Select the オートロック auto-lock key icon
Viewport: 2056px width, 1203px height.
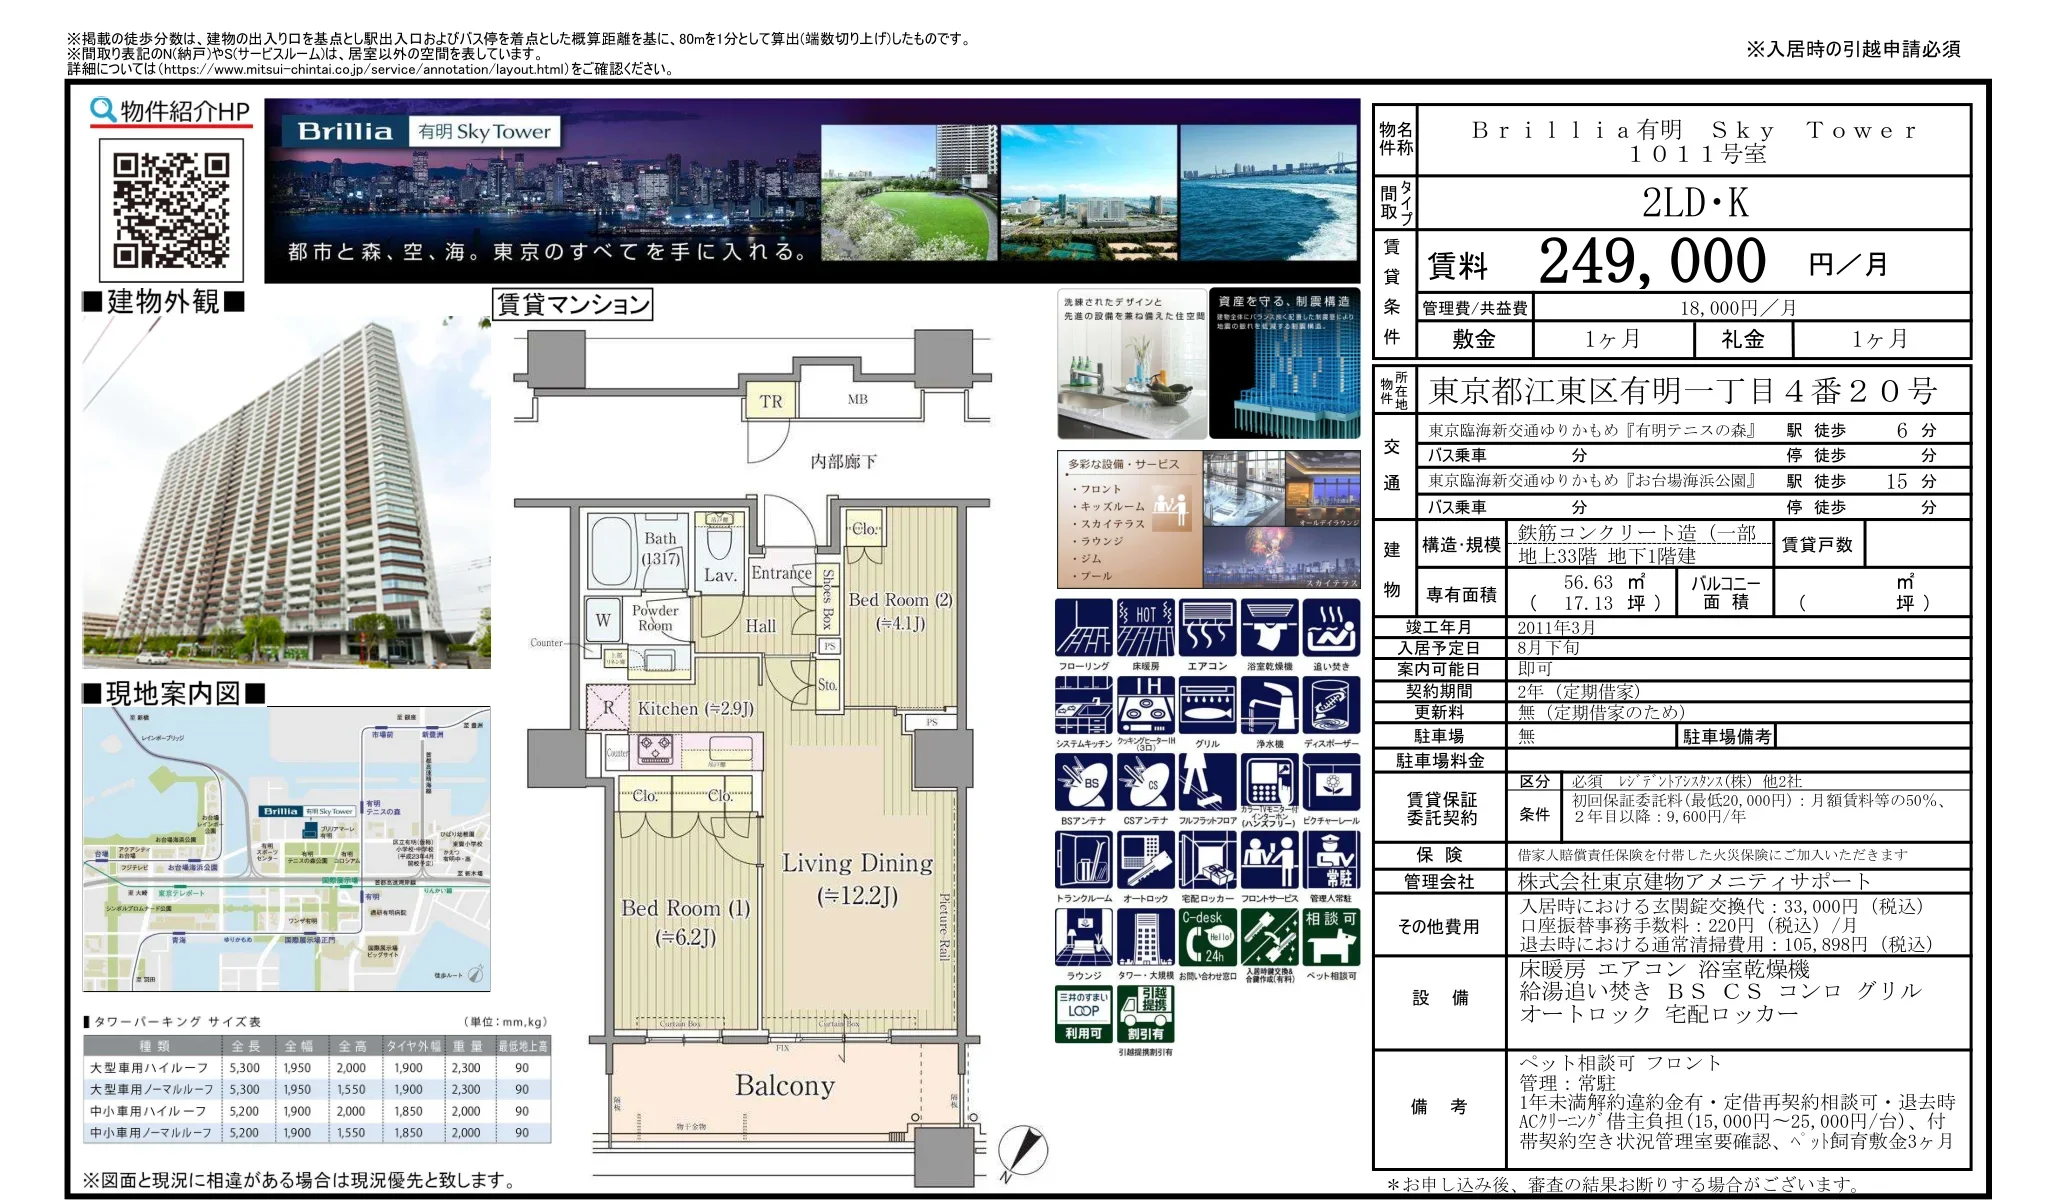1146,860
